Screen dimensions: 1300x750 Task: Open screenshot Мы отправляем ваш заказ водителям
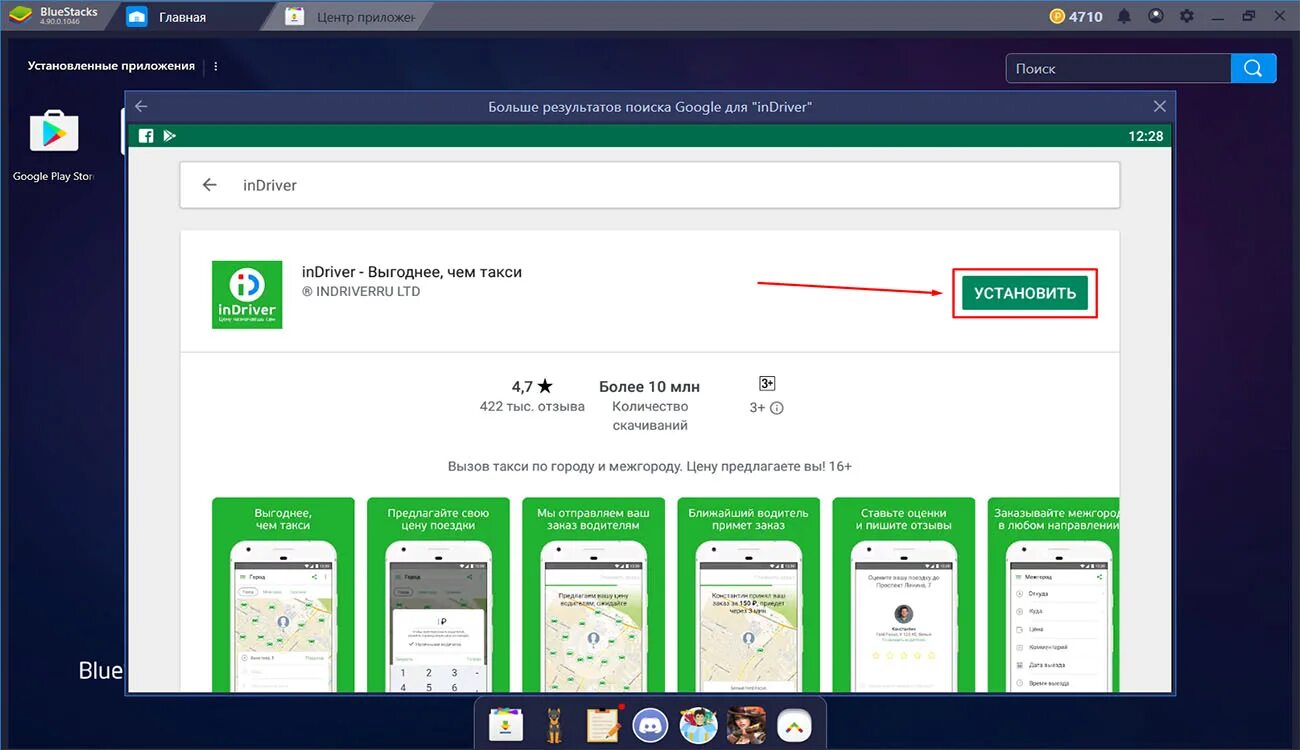(594, 594)
